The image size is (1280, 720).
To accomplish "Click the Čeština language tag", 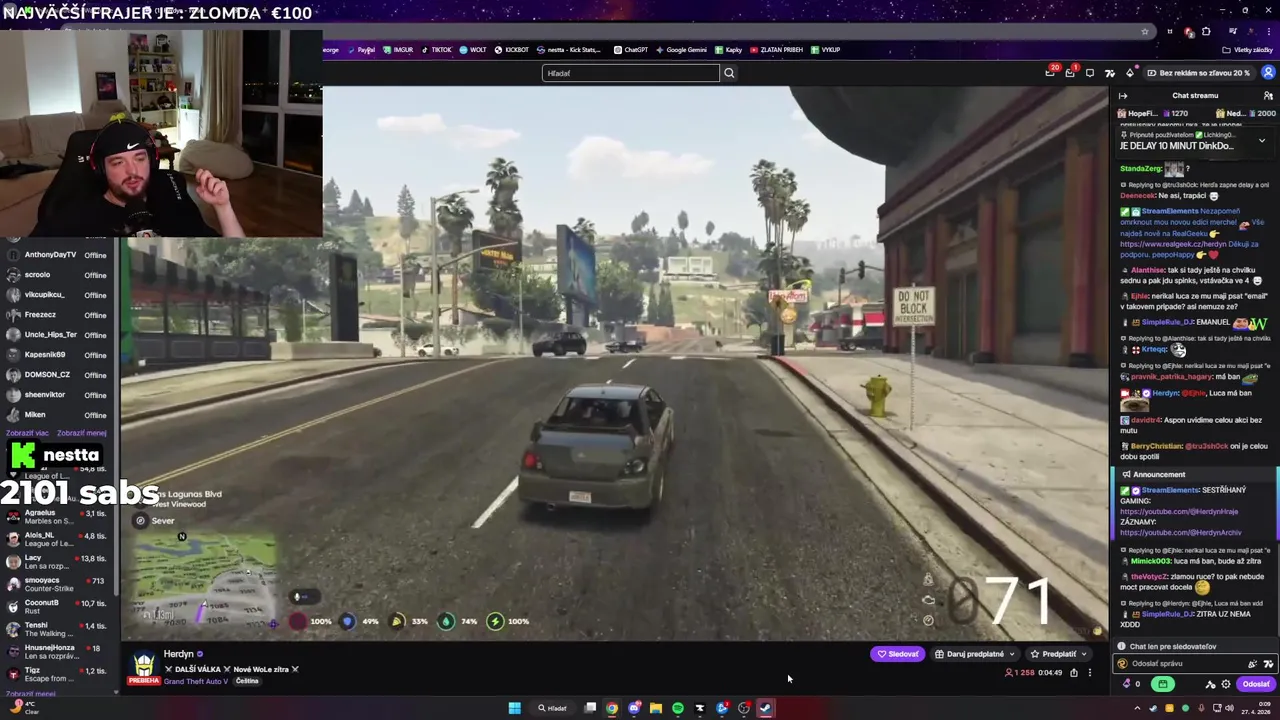I will [247, 681].
